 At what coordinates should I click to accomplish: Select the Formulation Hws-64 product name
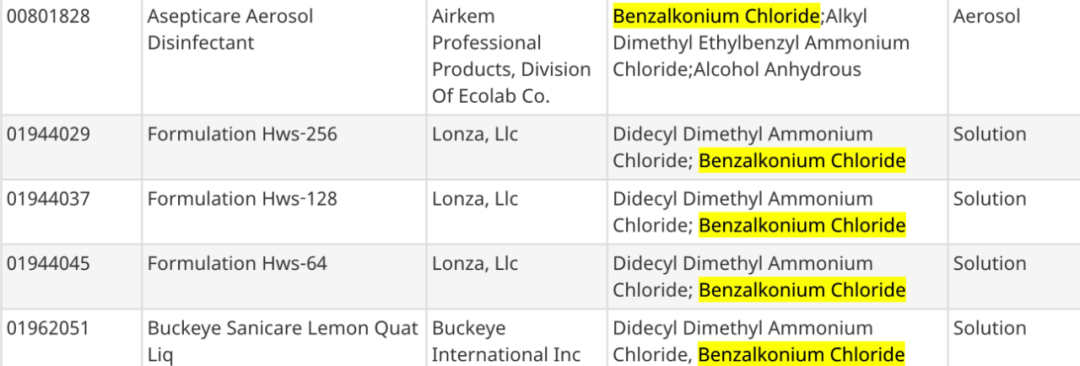click(x=237, y=264)
